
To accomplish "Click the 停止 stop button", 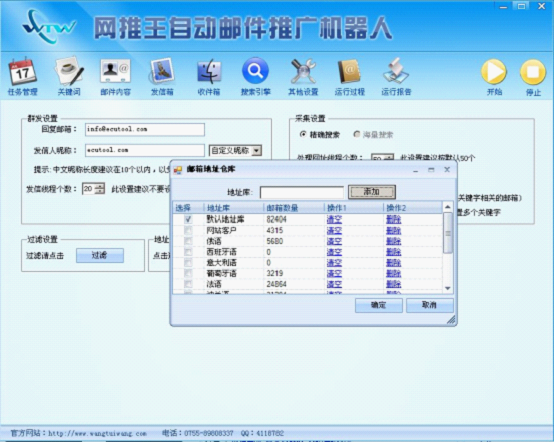I will coord(533,72).
